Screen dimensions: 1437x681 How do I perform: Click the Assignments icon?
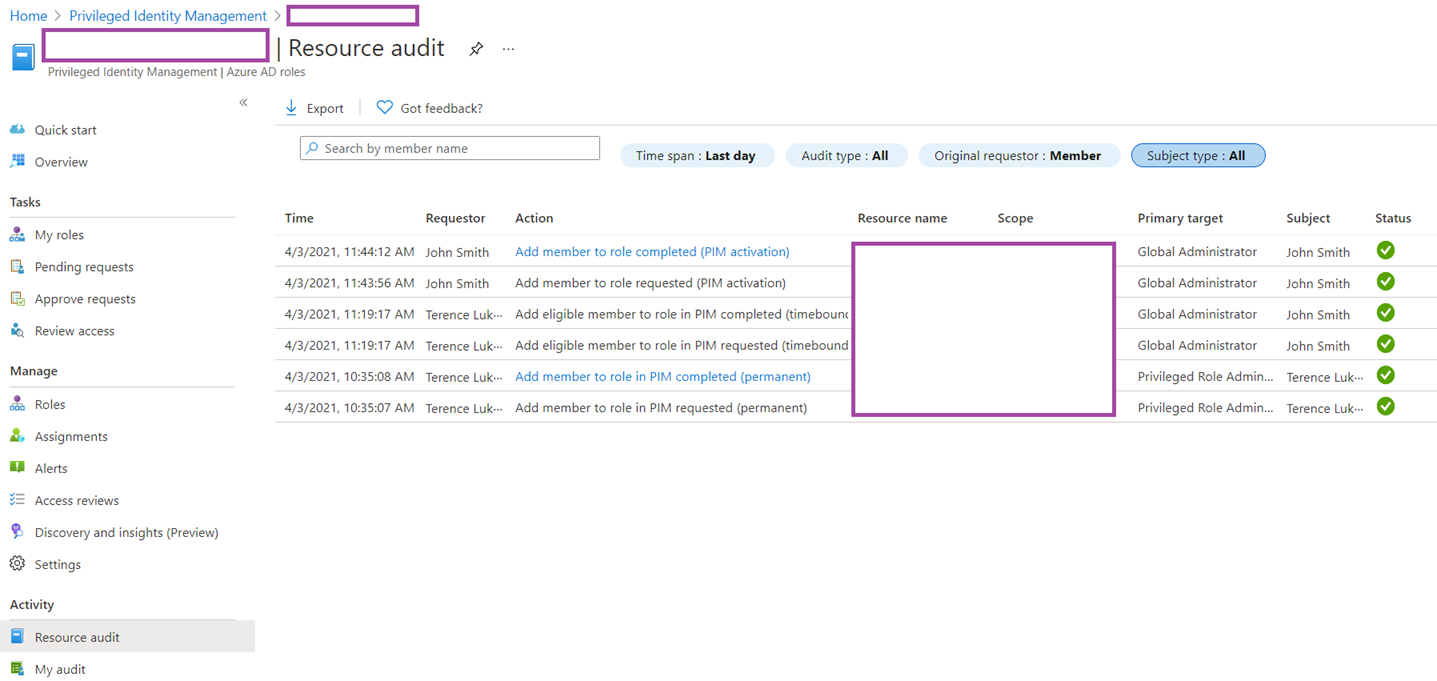pyautogui.click(x=17, y=436)
